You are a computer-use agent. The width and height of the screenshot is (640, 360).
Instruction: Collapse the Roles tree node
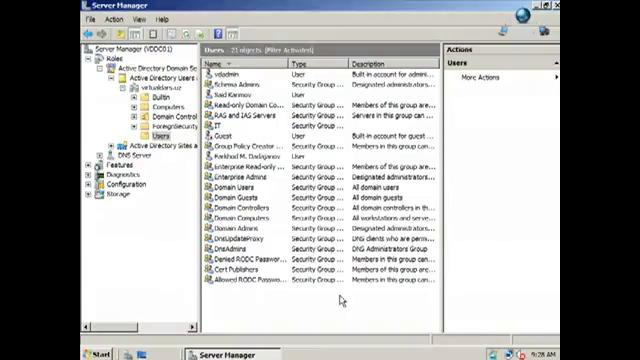[88, 59]
